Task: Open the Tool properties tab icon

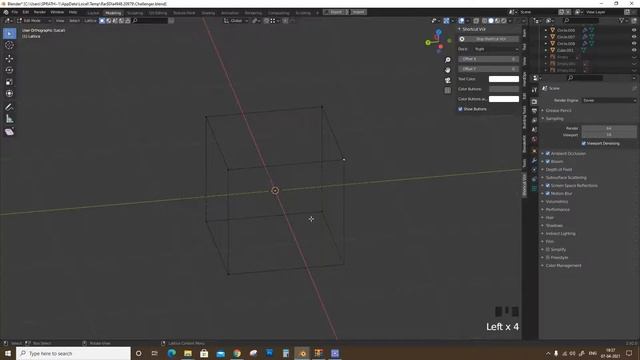Action: tap(534, 90)
